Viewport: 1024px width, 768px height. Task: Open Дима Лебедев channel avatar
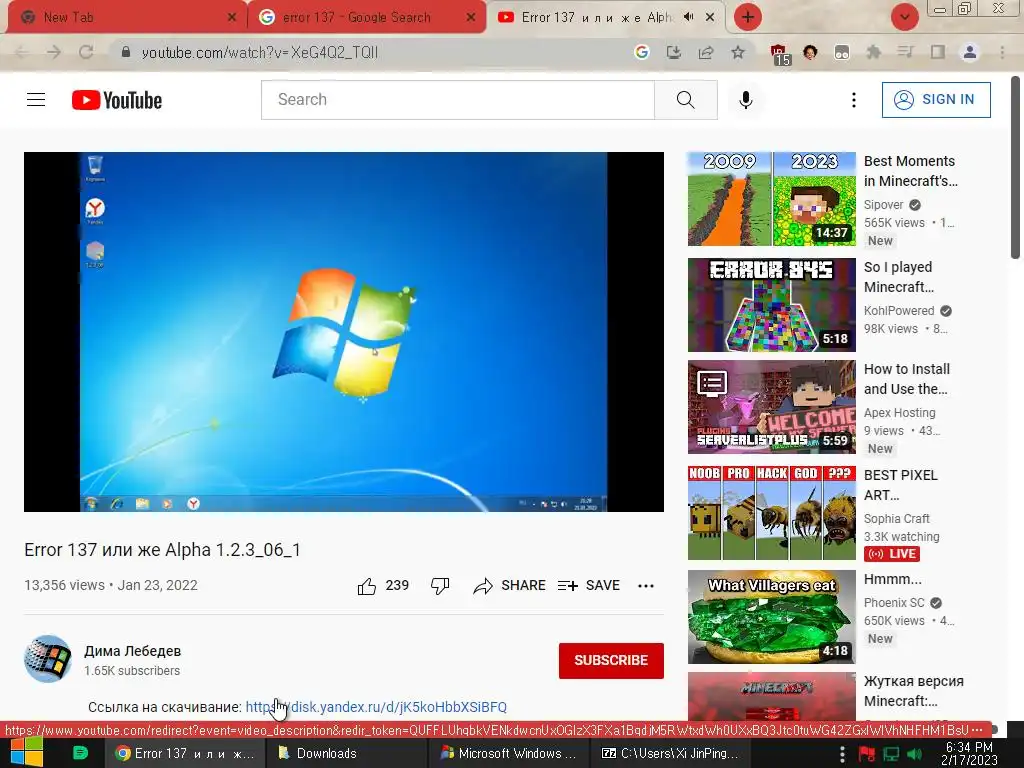tap(48, 659)
